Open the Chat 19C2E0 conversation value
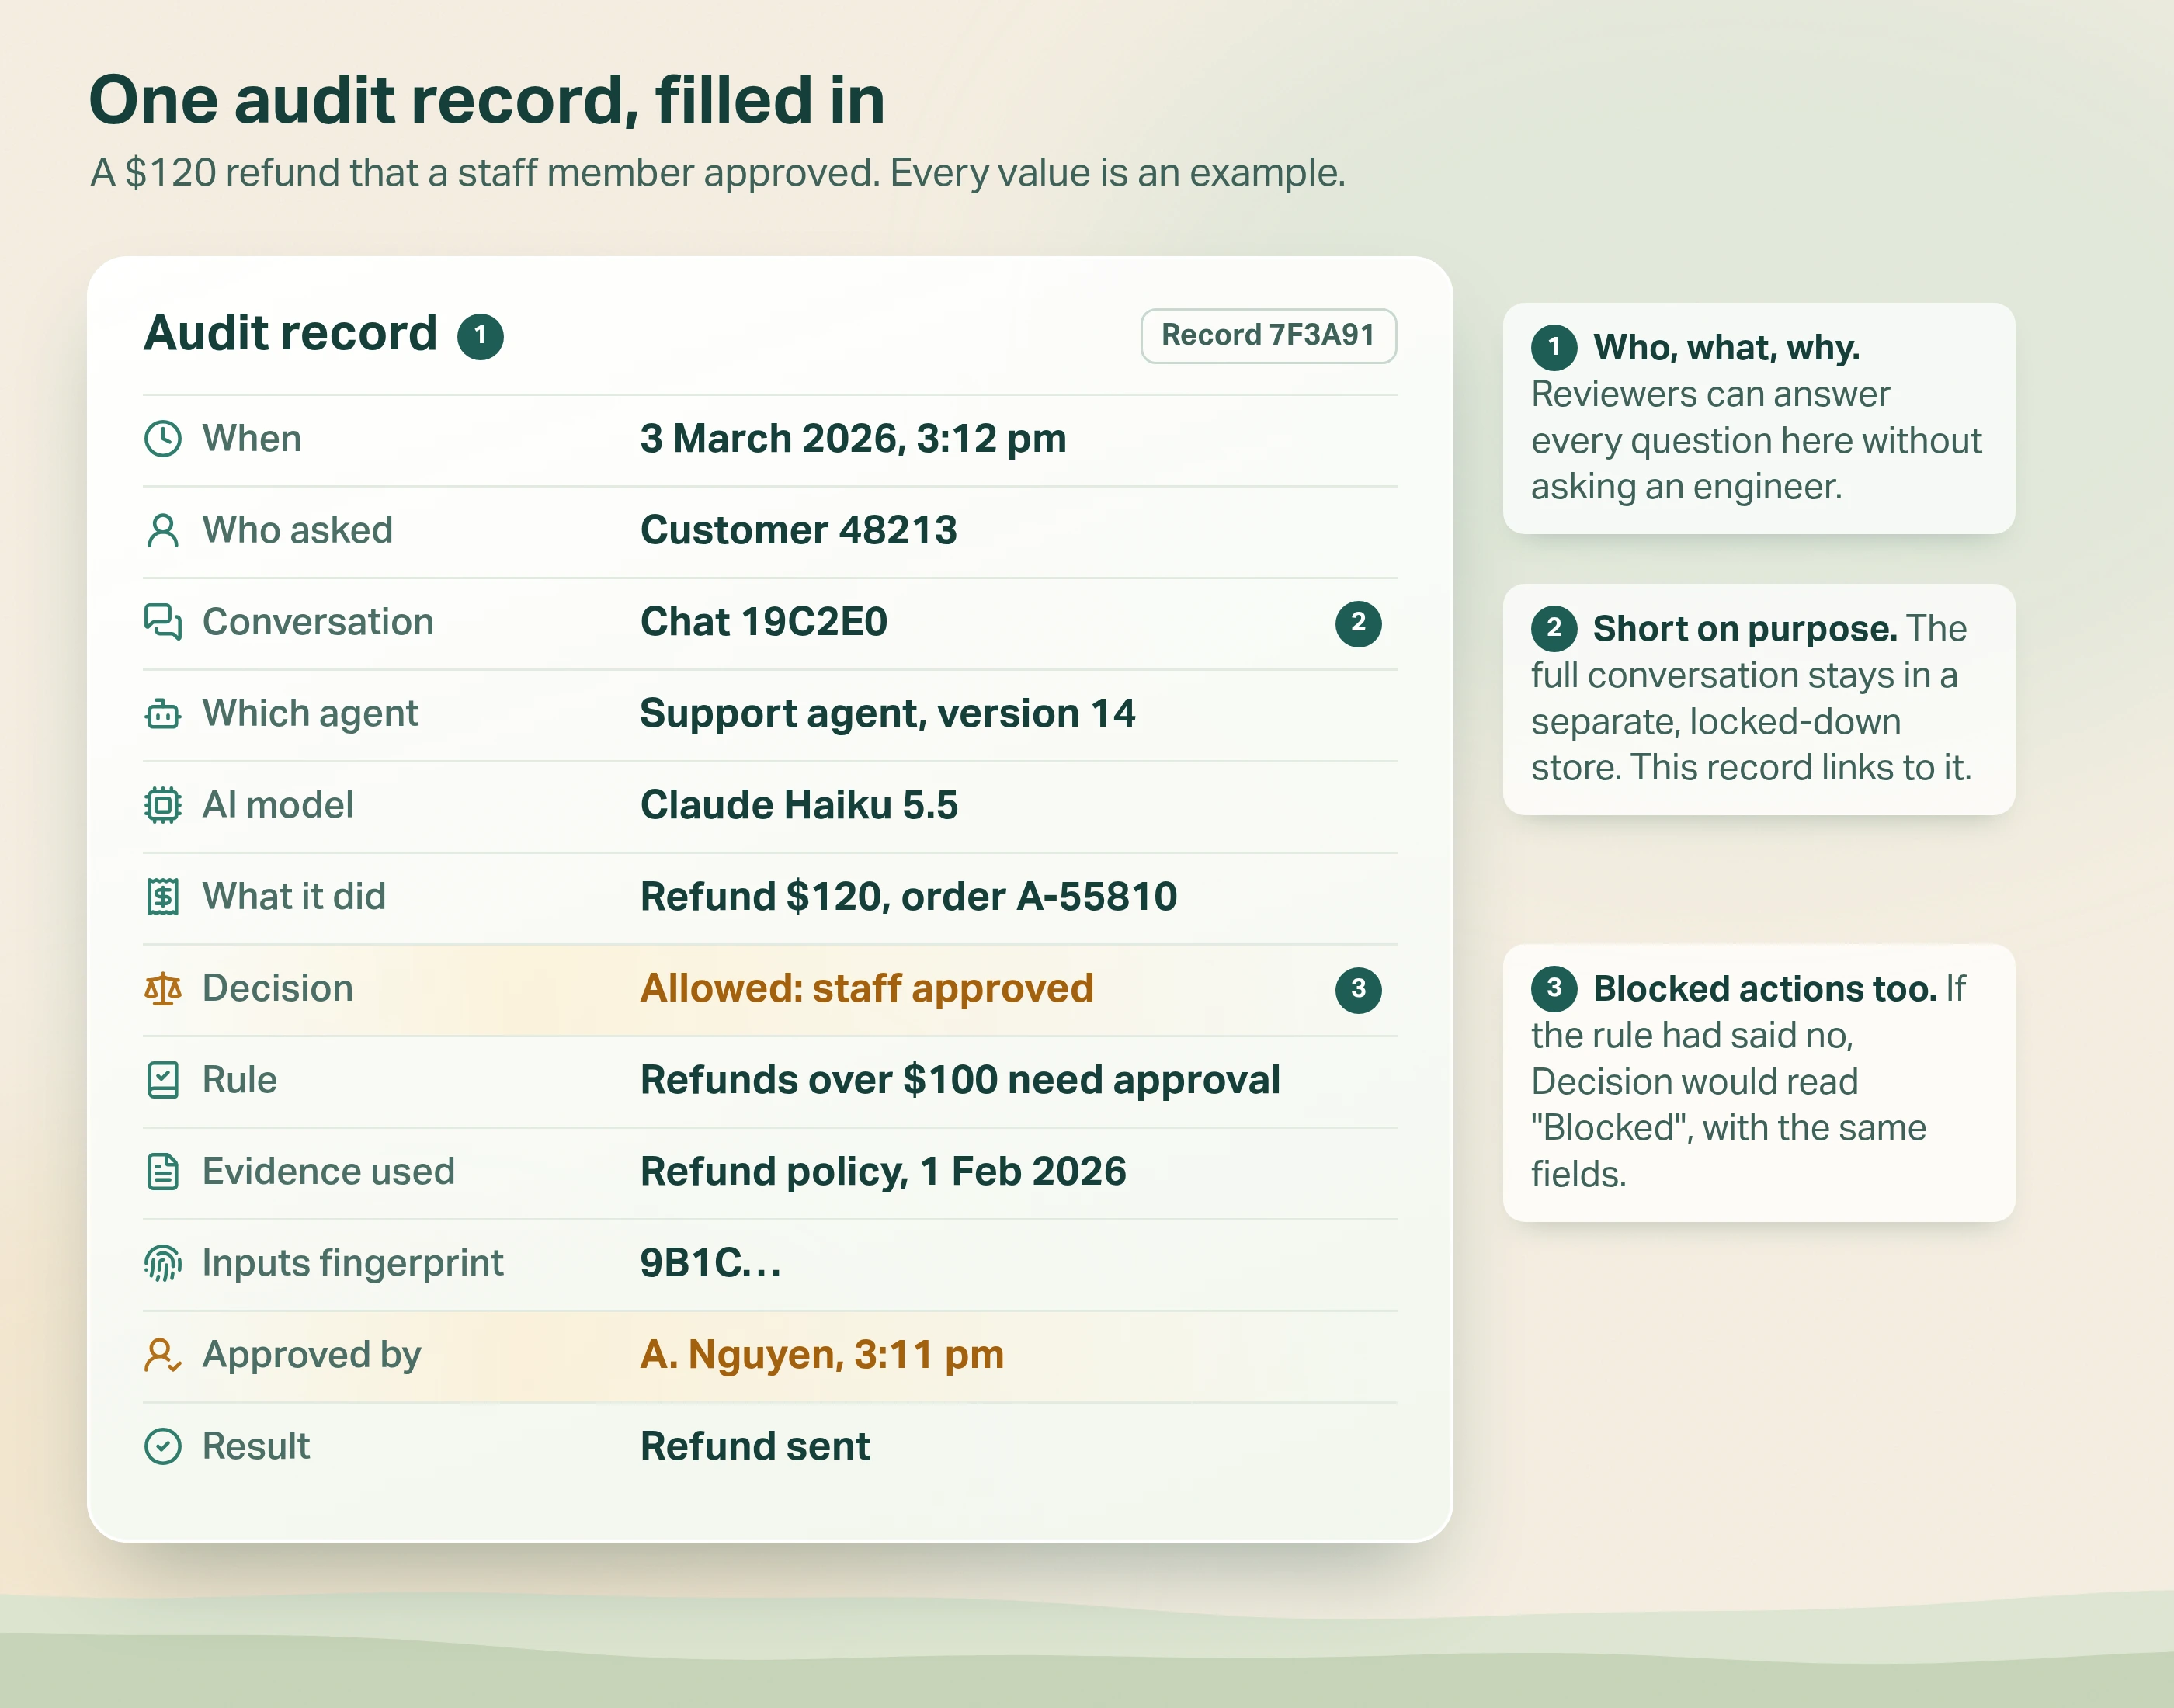The height and width of the screenshot is (1708, 2174). click(x=764, y=622)
